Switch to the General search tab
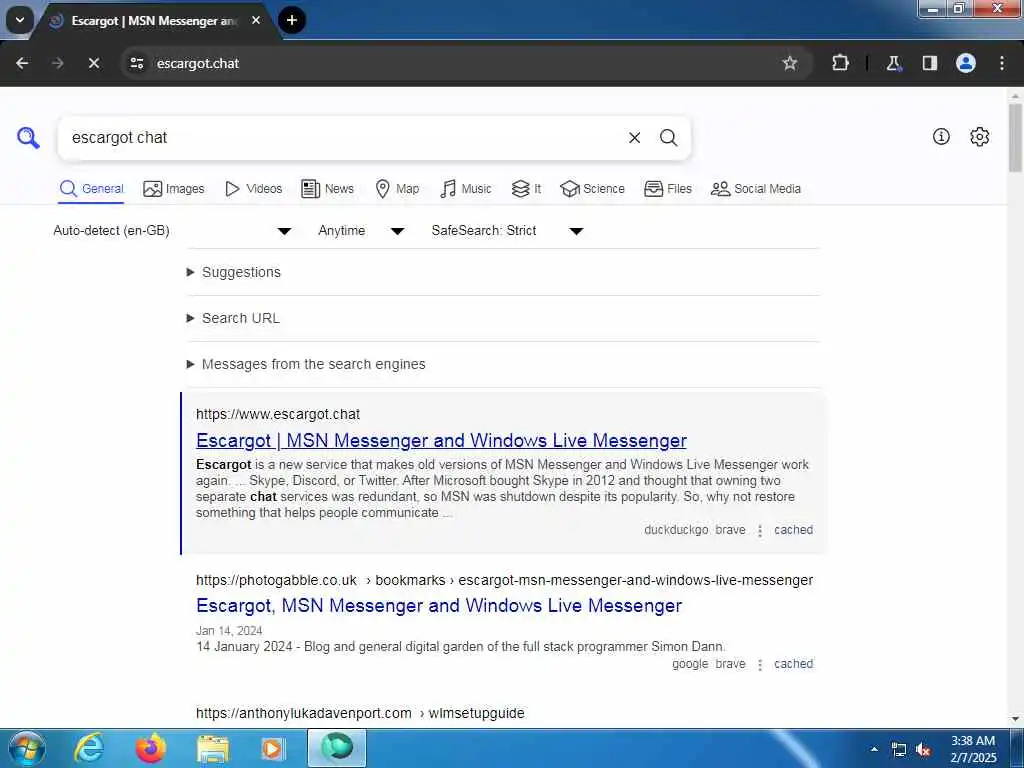1024x768 pixels. (91, 189)
